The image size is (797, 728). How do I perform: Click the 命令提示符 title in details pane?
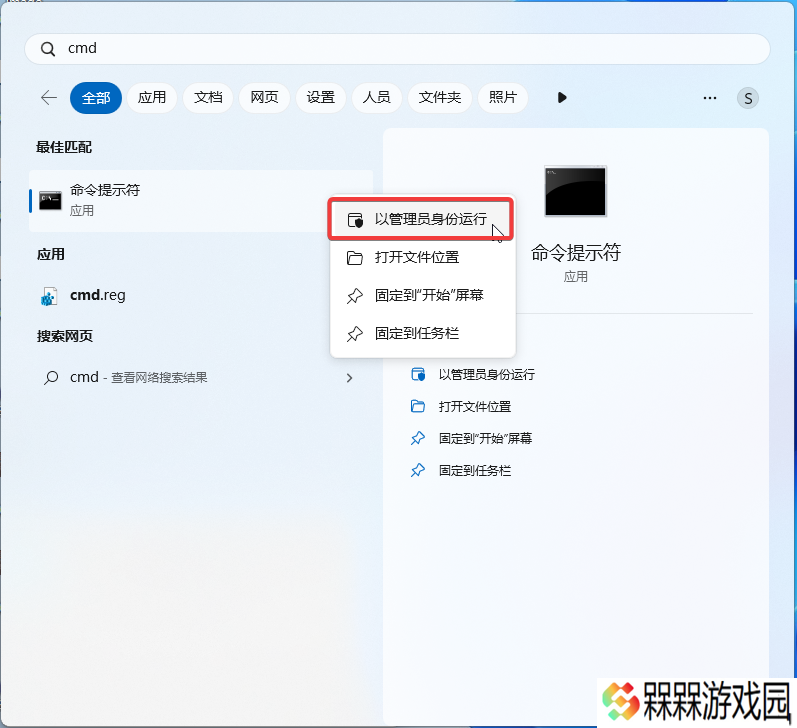pyautogui.click(x=575, y=253)
